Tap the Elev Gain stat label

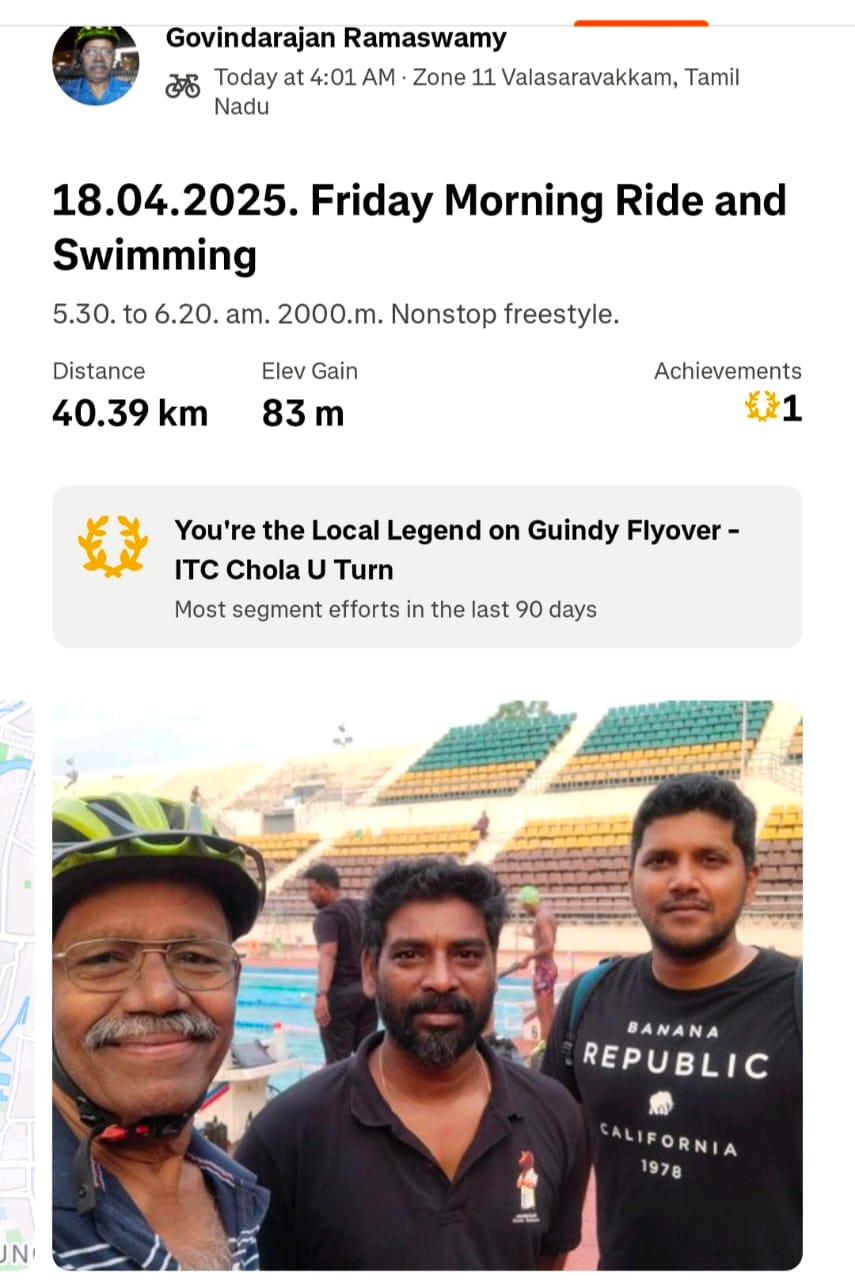pyautogui.click(x=309, y=371)
